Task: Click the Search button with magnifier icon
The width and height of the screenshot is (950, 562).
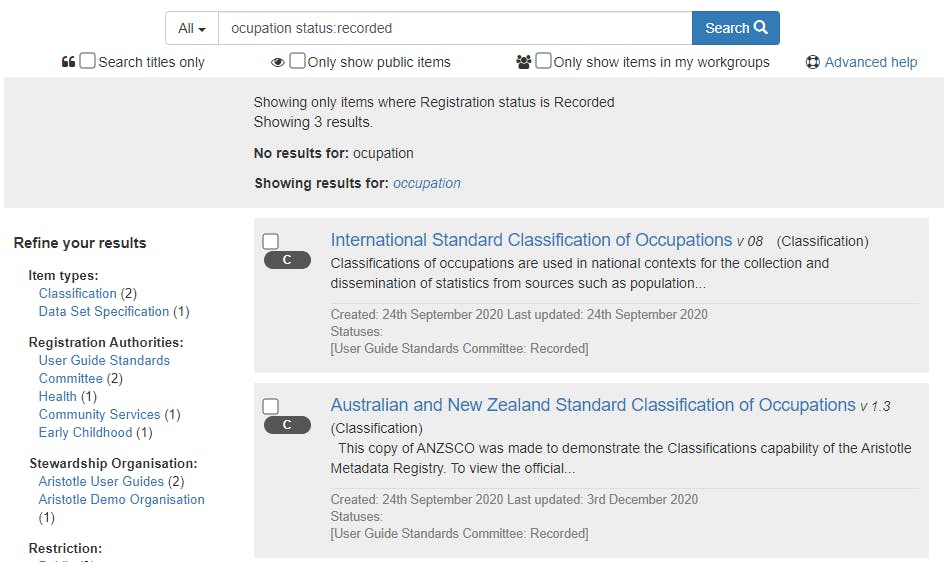Action: coord(735,28)
